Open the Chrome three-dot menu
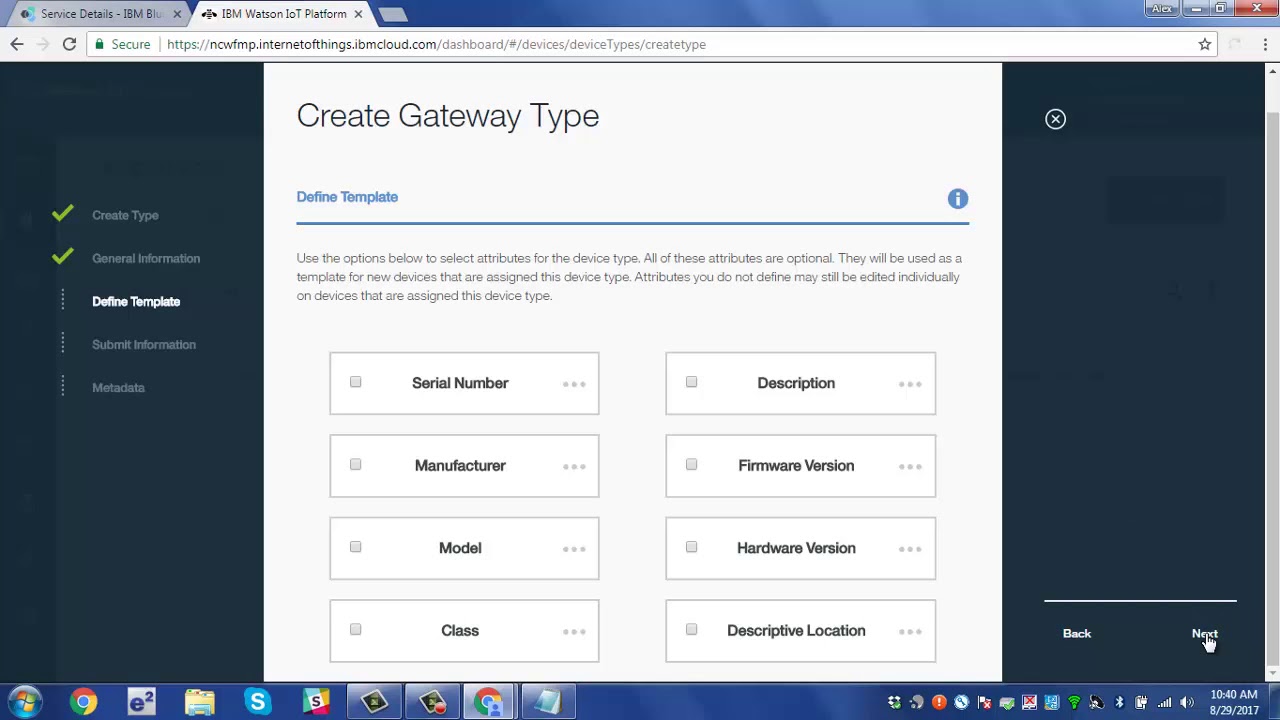Image resolution: width=1280 pixels, height=720 pixels. tap(1265, 44)
